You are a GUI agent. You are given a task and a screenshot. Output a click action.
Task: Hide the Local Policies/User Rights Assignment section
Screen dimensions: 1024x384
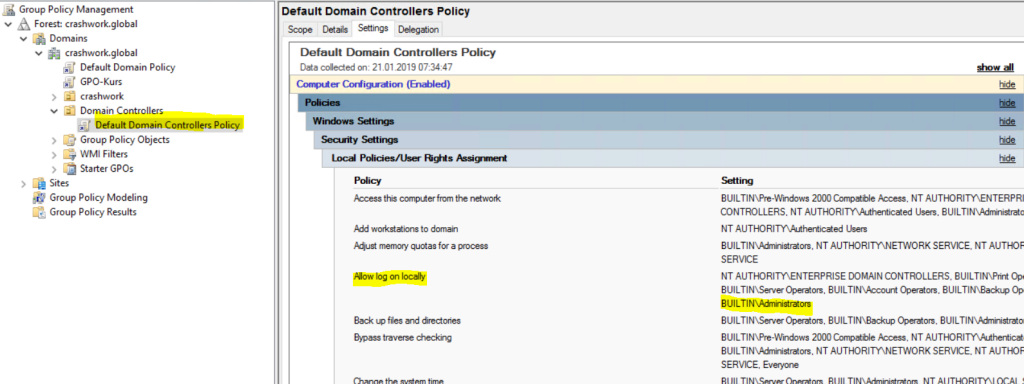point(1006,158)
